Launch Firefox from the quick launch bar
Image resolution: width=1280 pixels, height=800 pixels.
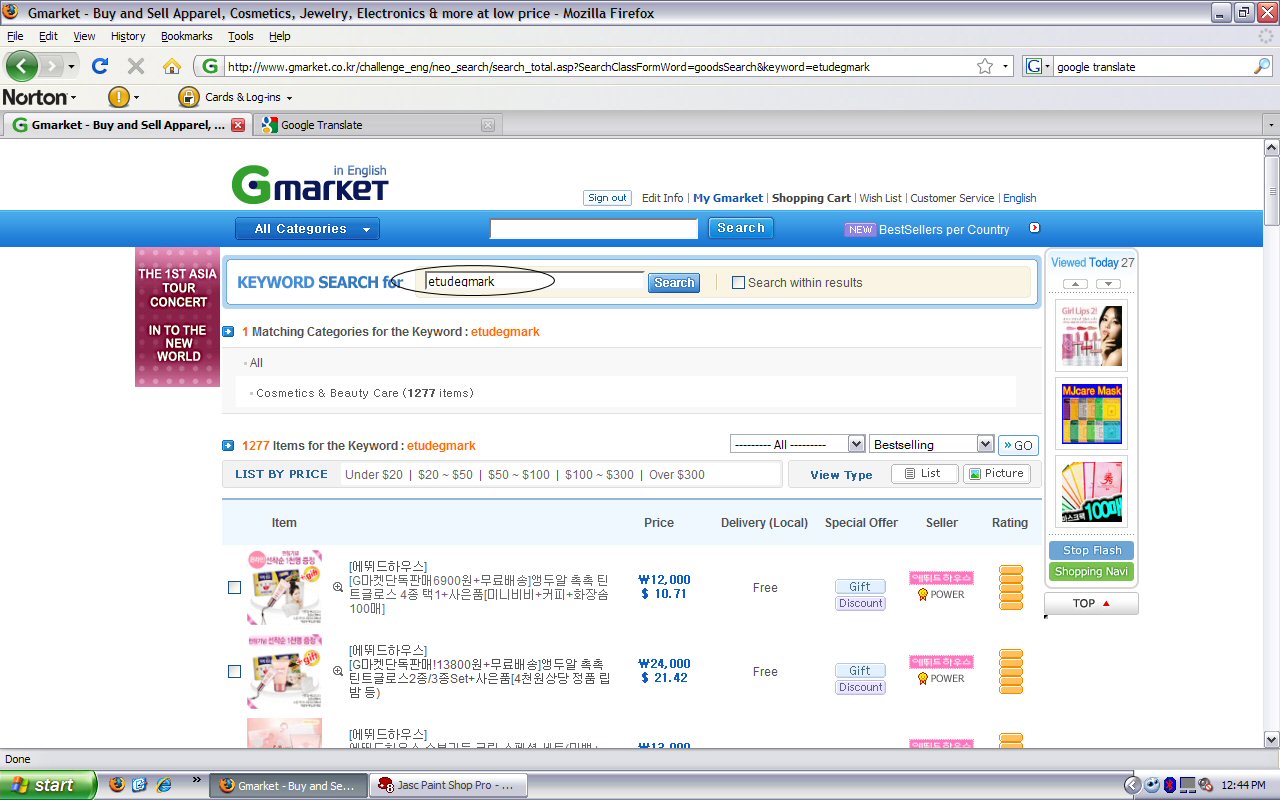coord(117,784)
